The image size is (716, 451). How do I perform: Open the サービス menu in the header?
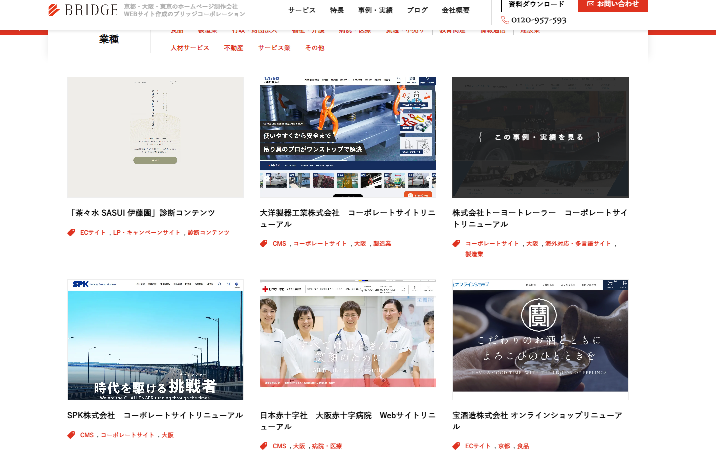301,10
